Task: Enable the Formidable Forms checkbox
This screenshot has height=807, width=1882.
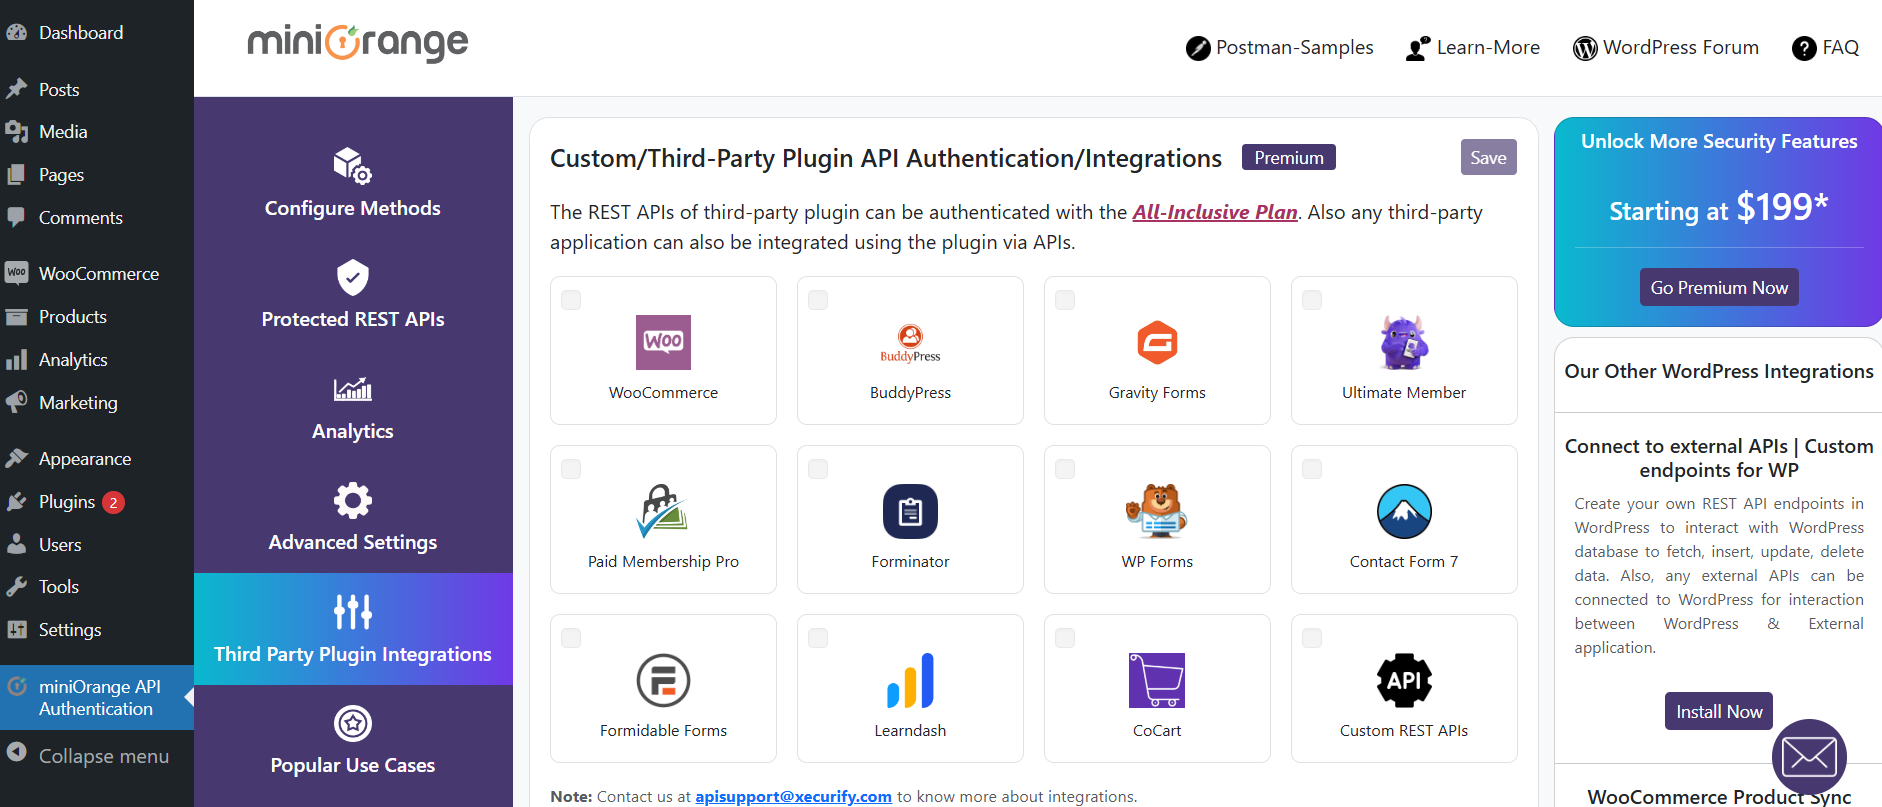Action: 571,638
